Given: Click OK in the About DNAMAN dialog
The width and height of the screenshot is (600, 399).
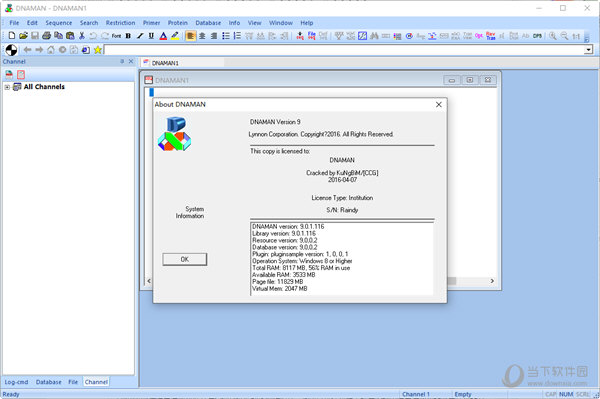Looking at the screenshot, I should point(184,259).
